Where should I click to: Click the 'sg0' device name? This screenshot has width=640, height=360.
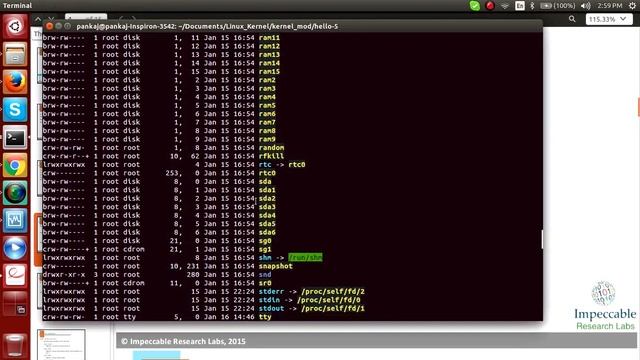point(265,241)
